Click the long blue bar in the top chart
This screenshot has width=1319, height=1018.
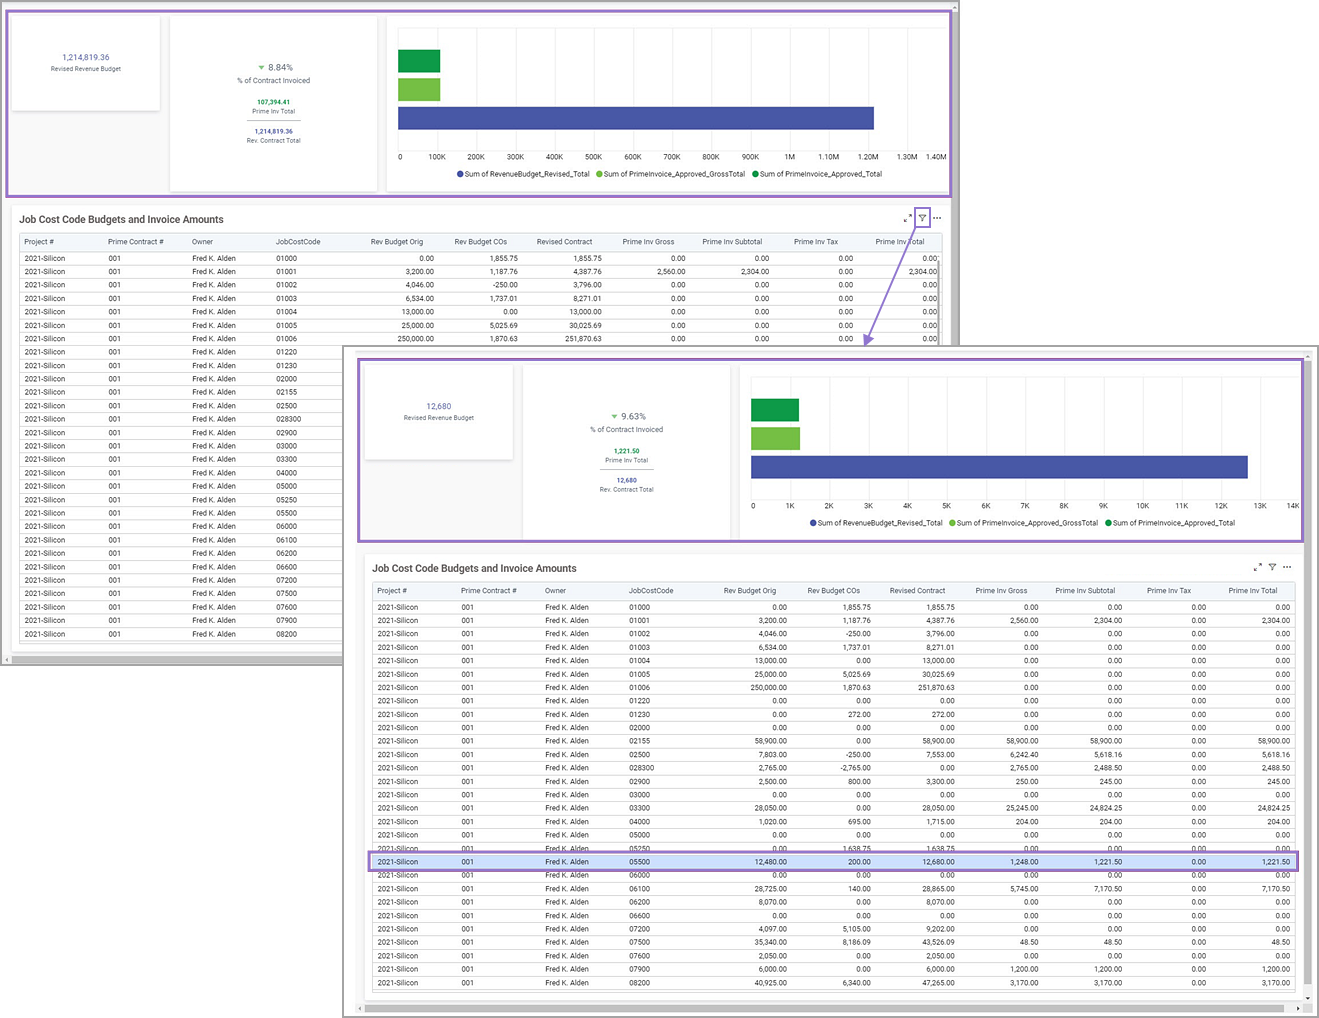tap(636, 118)
